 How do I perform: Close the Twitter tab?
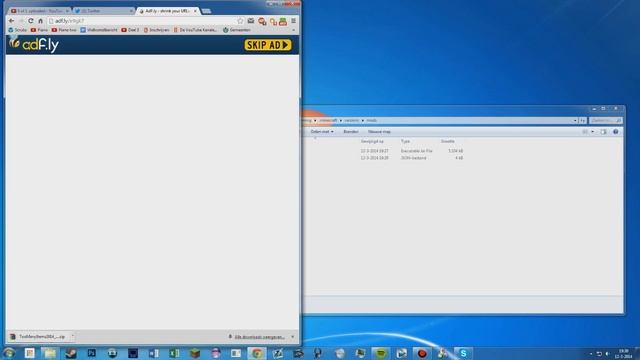coord(131,11)
